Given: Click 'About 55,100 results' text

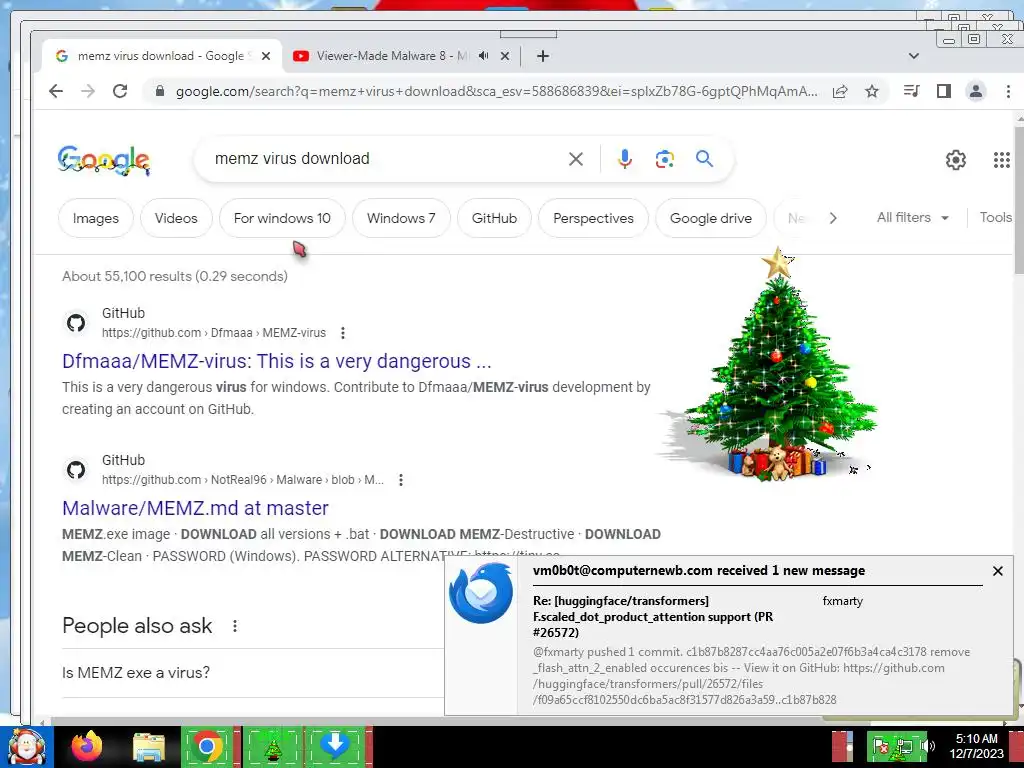Looking at the screenshot, I should tap(174, 276).
